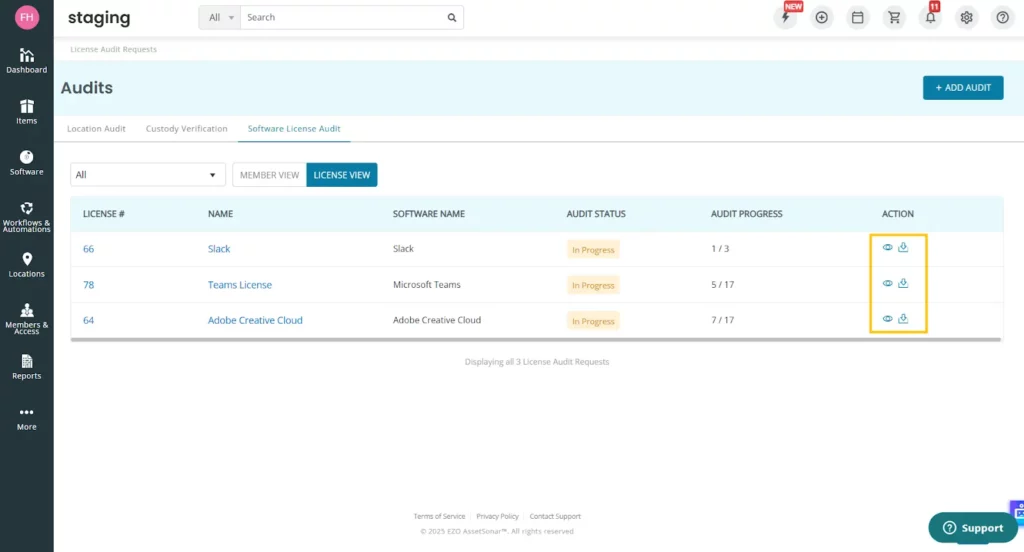The width and height of the screenshot is (1024, 552).
Task: View the Slack license audit details
Action: point(887,248)
